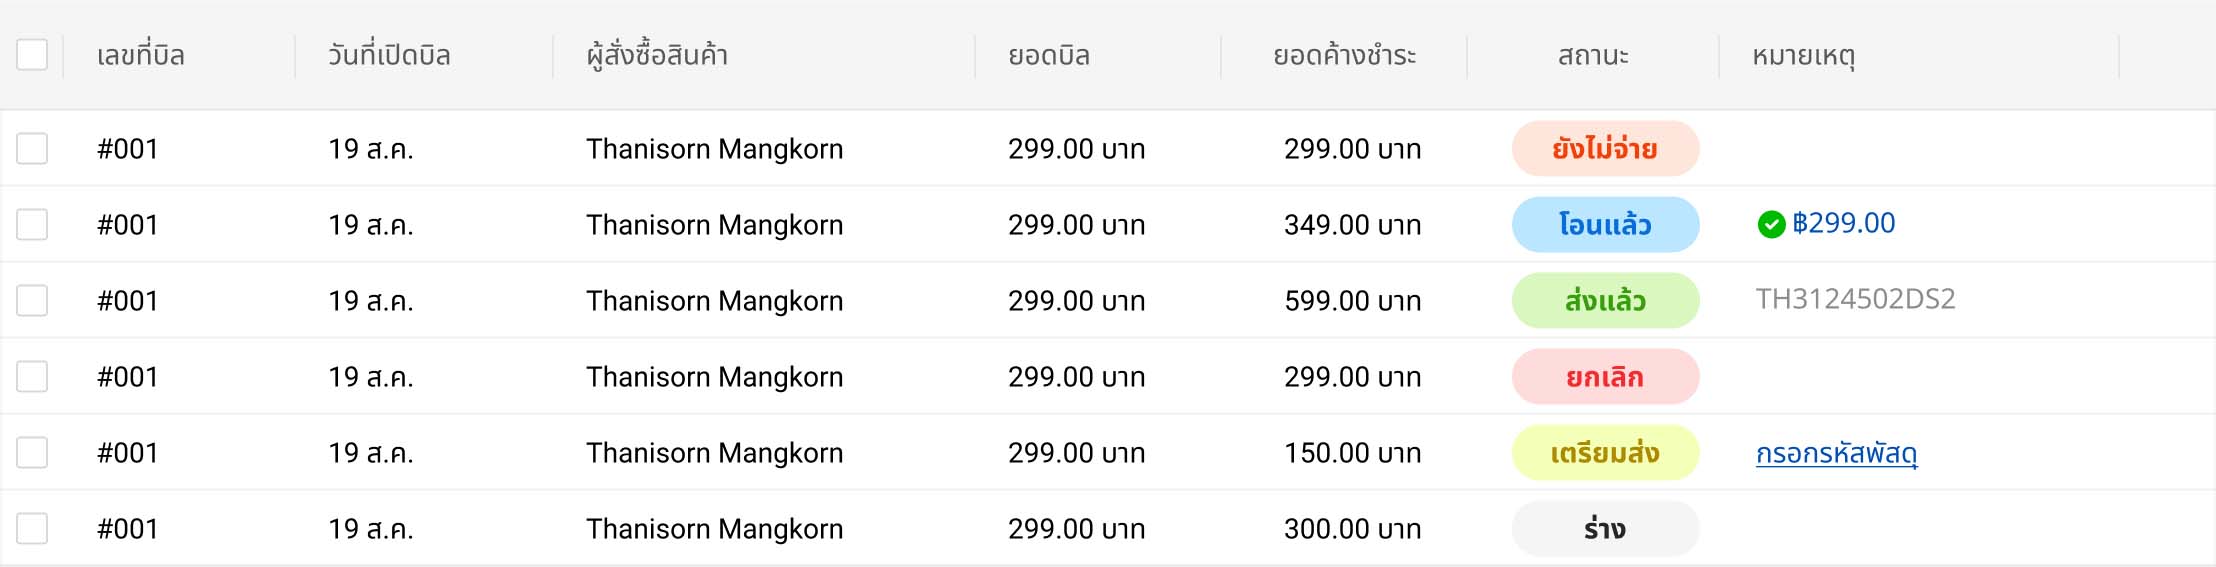Click the gray ร่าง status badge

click(x=1605, y=528)
